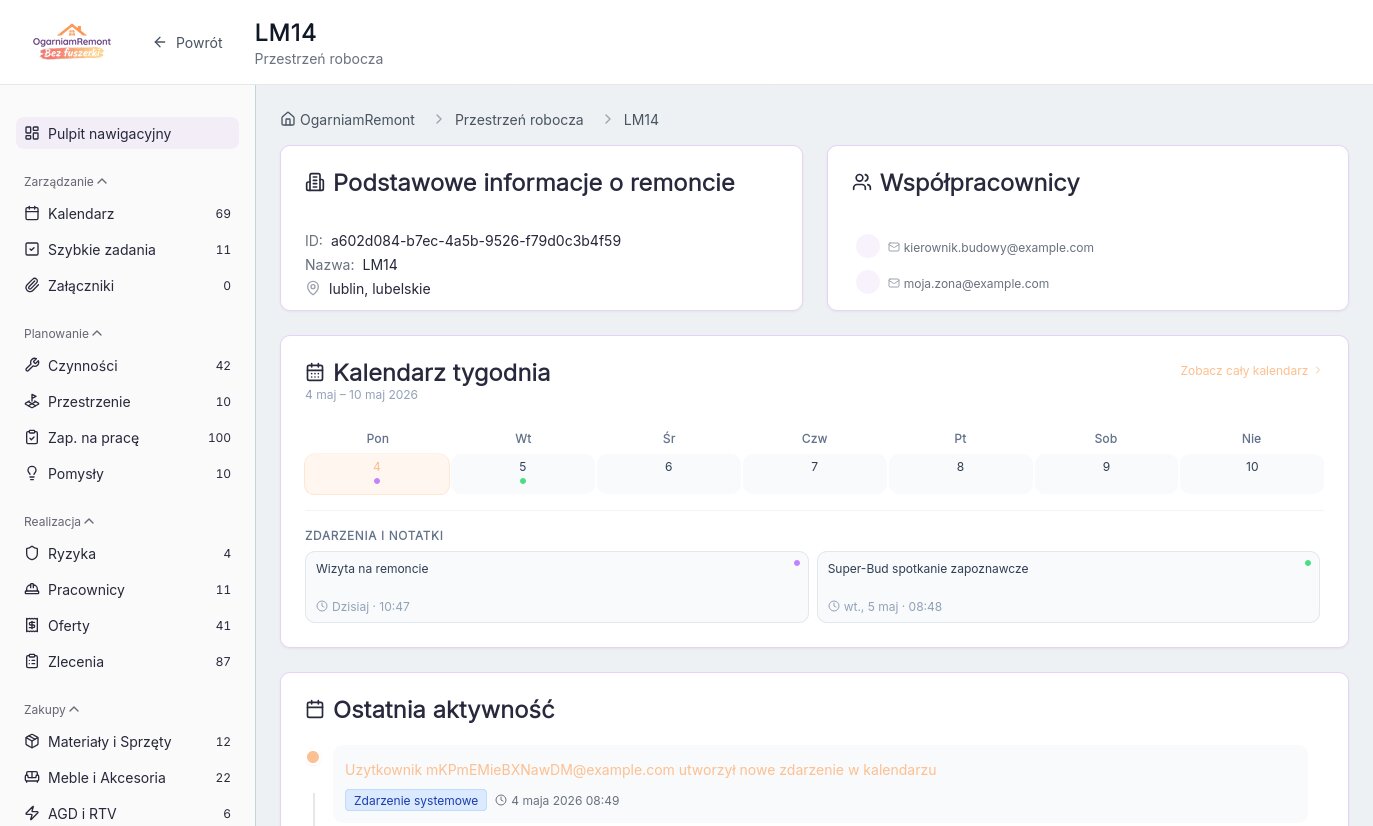This screenshot has width=1373, height=826.
Task: Click the home icon in the breadcrumb
Action: tap(288, 119)
